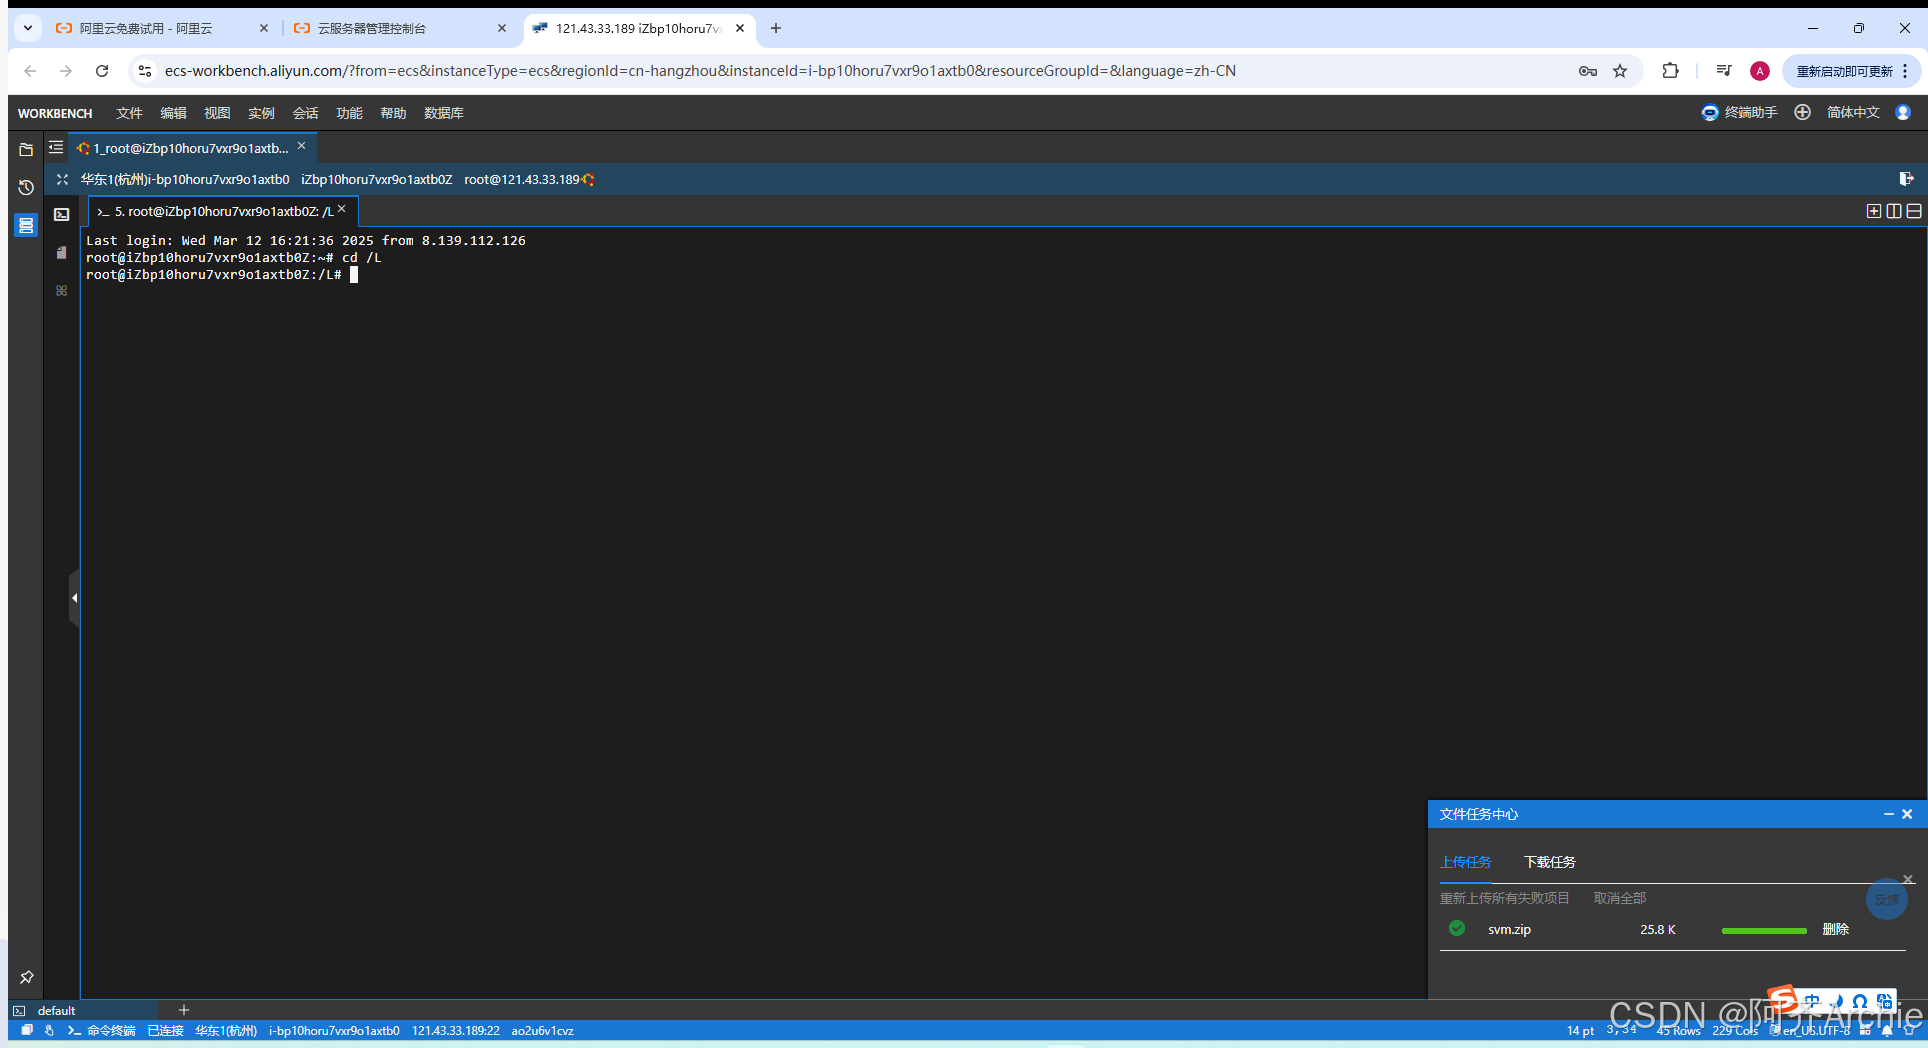Click 重新上传所有失败项目 link
This screenshot has height=1048, width=1928.
1504,898
